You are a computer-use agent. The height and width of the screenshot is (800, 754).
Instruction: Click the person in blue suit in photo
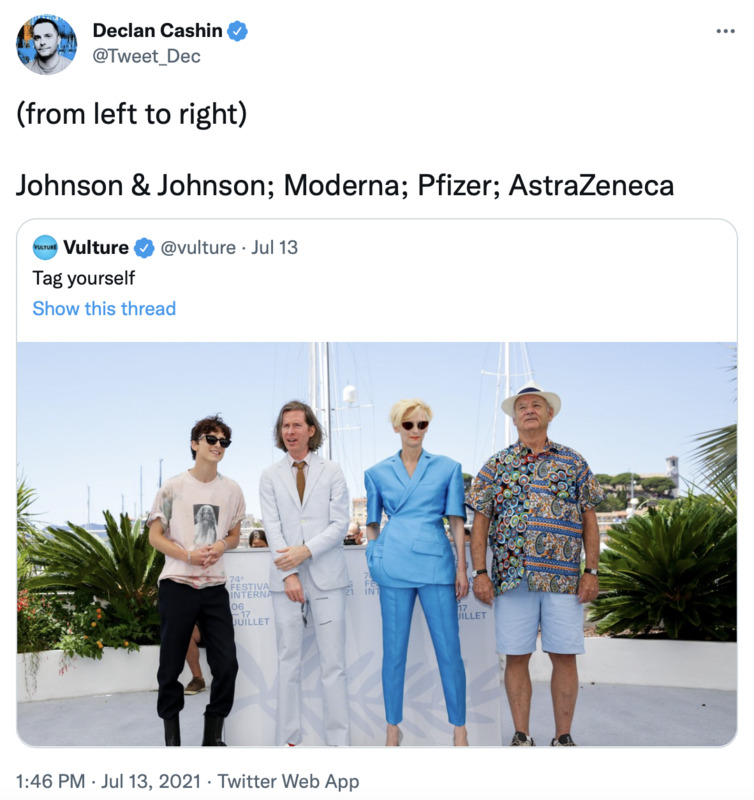click(x=414, y=560)
